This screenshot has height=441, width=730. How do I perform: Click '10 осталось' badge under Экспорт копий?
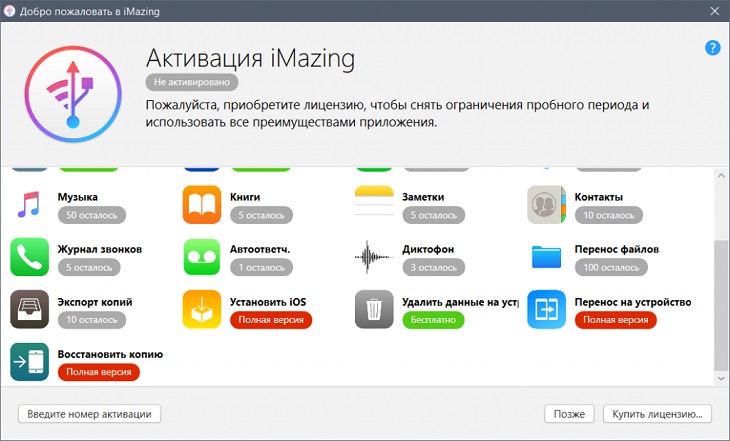[x=92, y=320]
